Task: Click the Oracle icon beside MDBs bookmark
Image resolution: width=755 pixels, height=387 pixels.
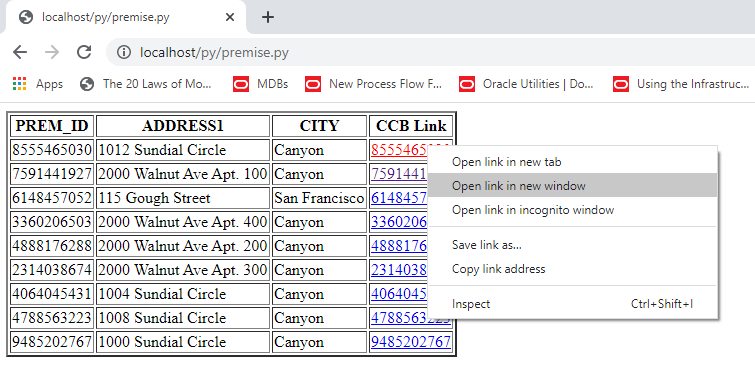Action: point(241,84)
